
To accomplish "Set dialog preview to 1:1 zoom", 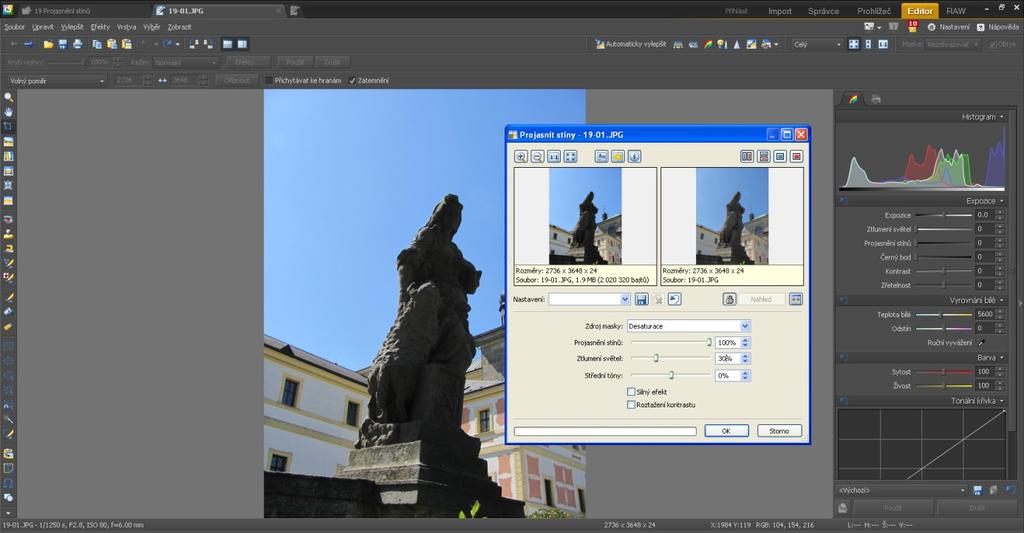I will pos(554,157).
